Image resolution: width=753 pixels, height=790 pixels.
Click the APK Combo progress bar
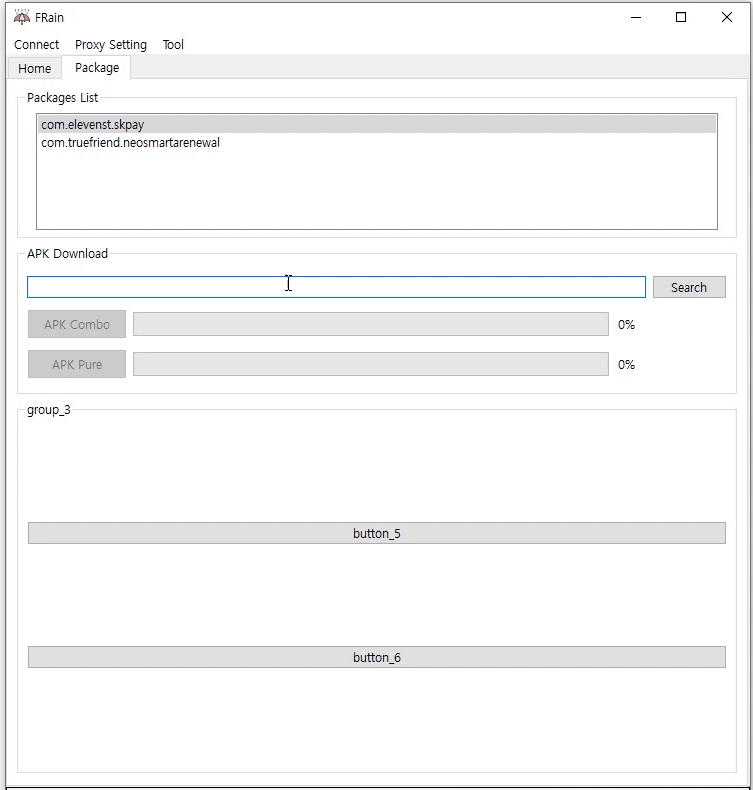371,324
